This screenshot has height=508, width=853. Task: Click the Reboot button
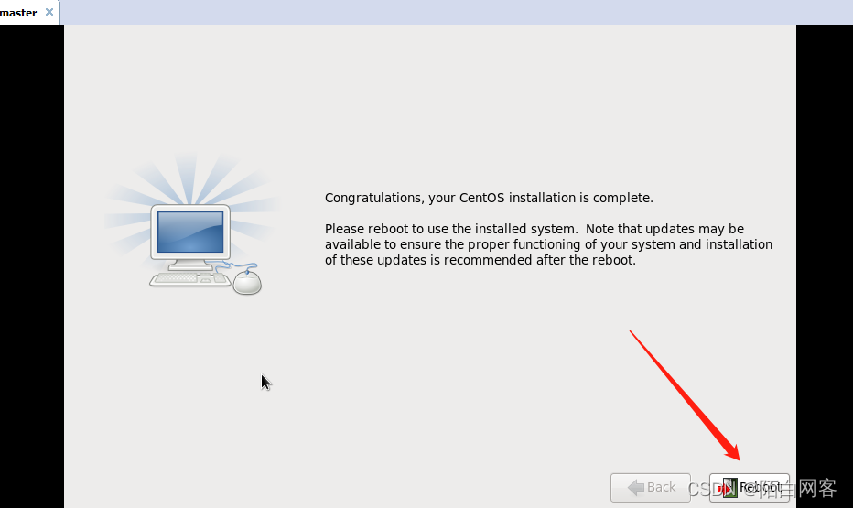[749, 488]
